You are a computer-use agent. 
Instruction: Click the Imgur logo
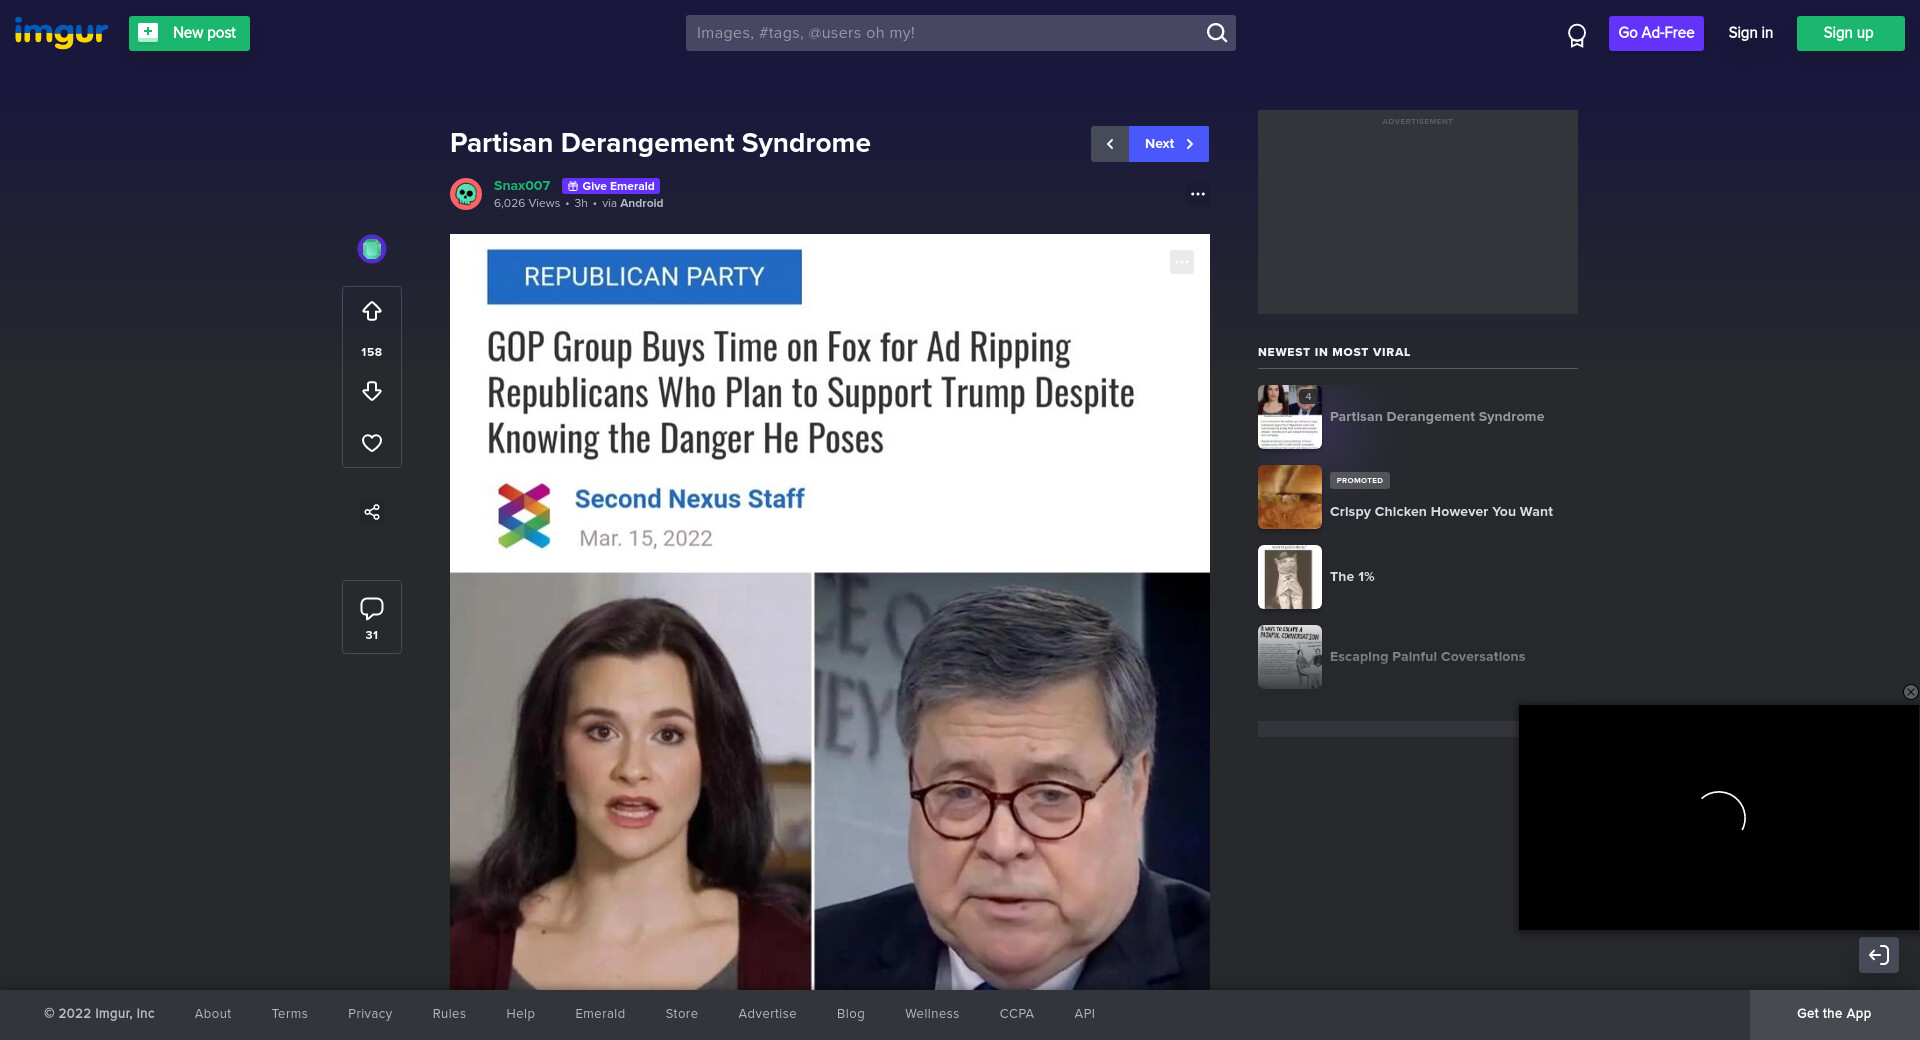click(61, 33)
